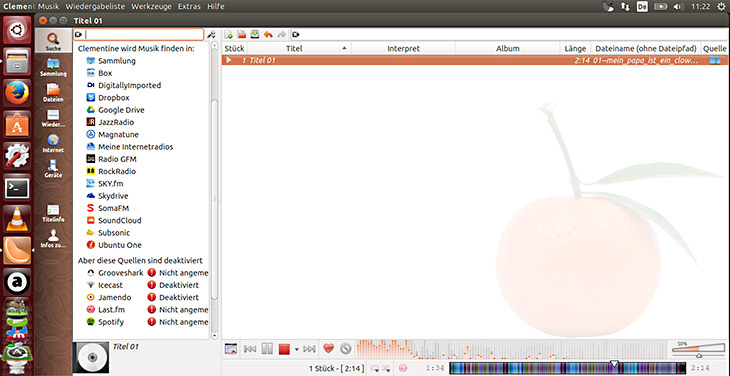Open the Infos zum Interpreten sidebar tab
Viewport: 730px width, 376px height.
pyautogui.click(x=53, y=239)
